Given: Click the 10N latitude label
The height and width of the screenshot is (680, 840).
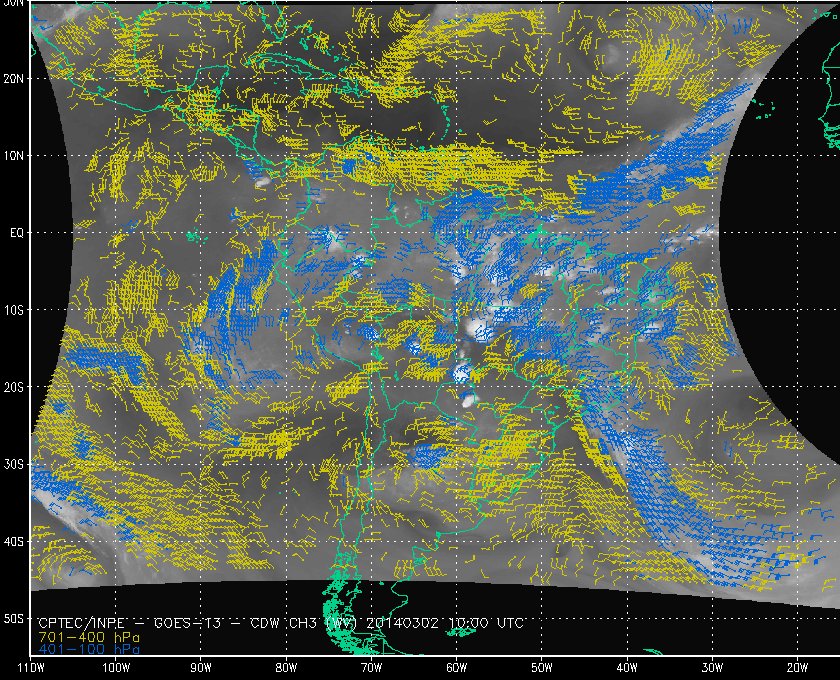Looking at the screenshot, I should click(x=14, y=156).
